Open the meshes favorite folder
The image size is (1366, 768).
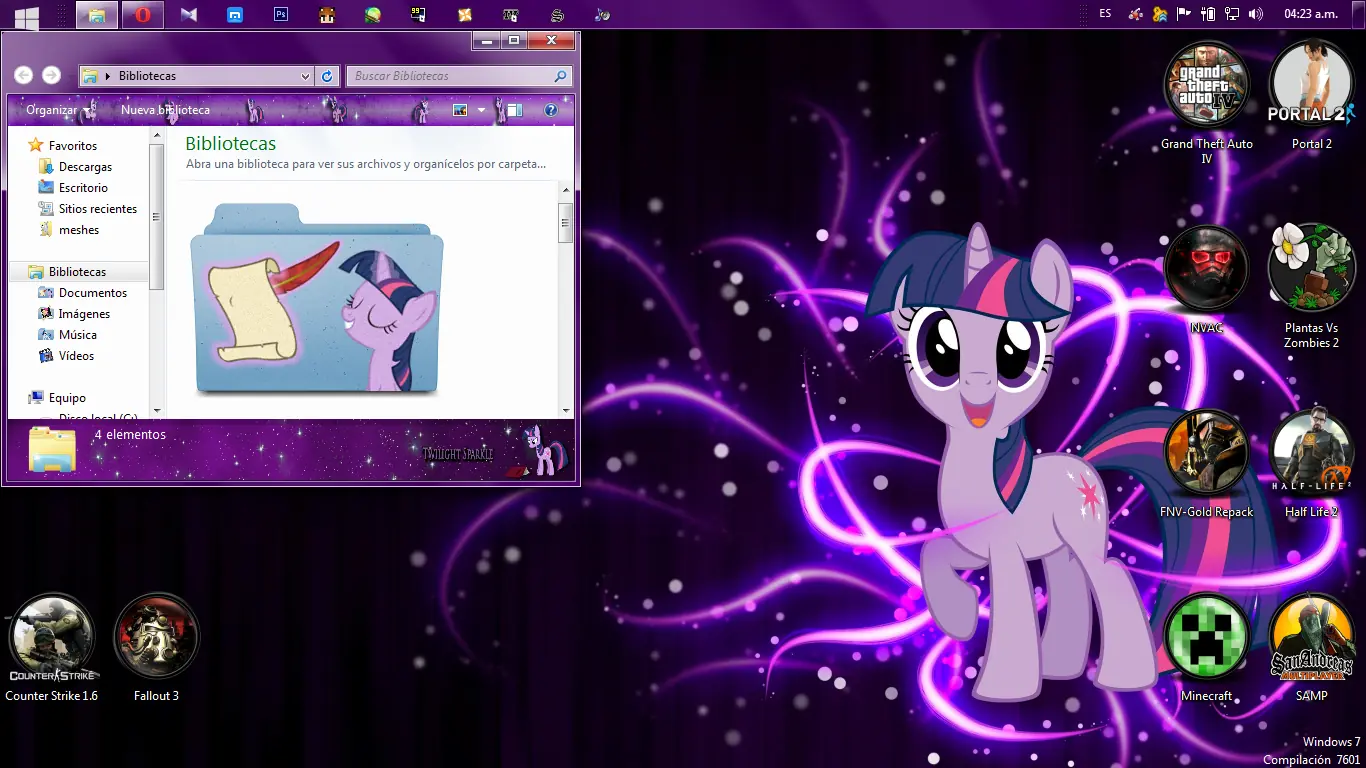(x=69, y=229)
